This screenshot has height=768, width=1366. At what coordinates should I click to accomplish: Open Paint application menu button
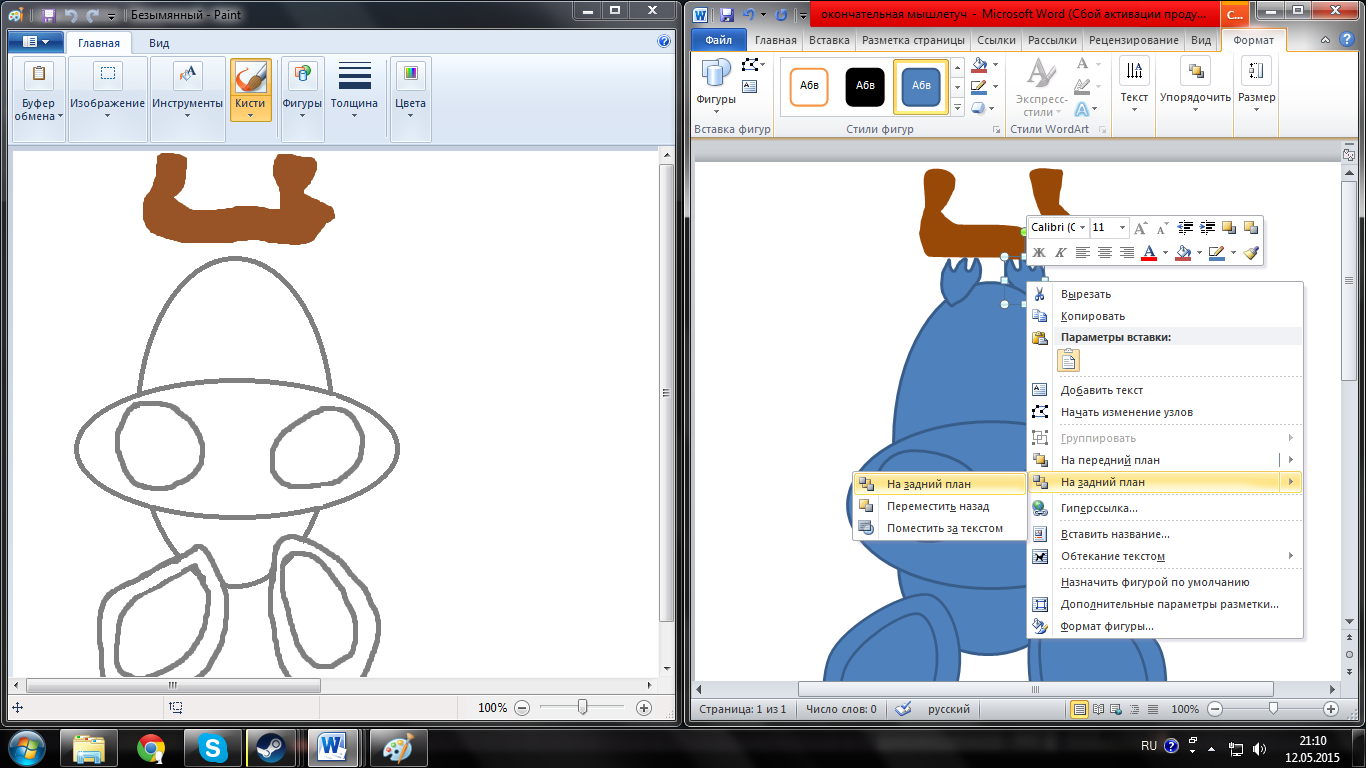(x=37, y=42)
